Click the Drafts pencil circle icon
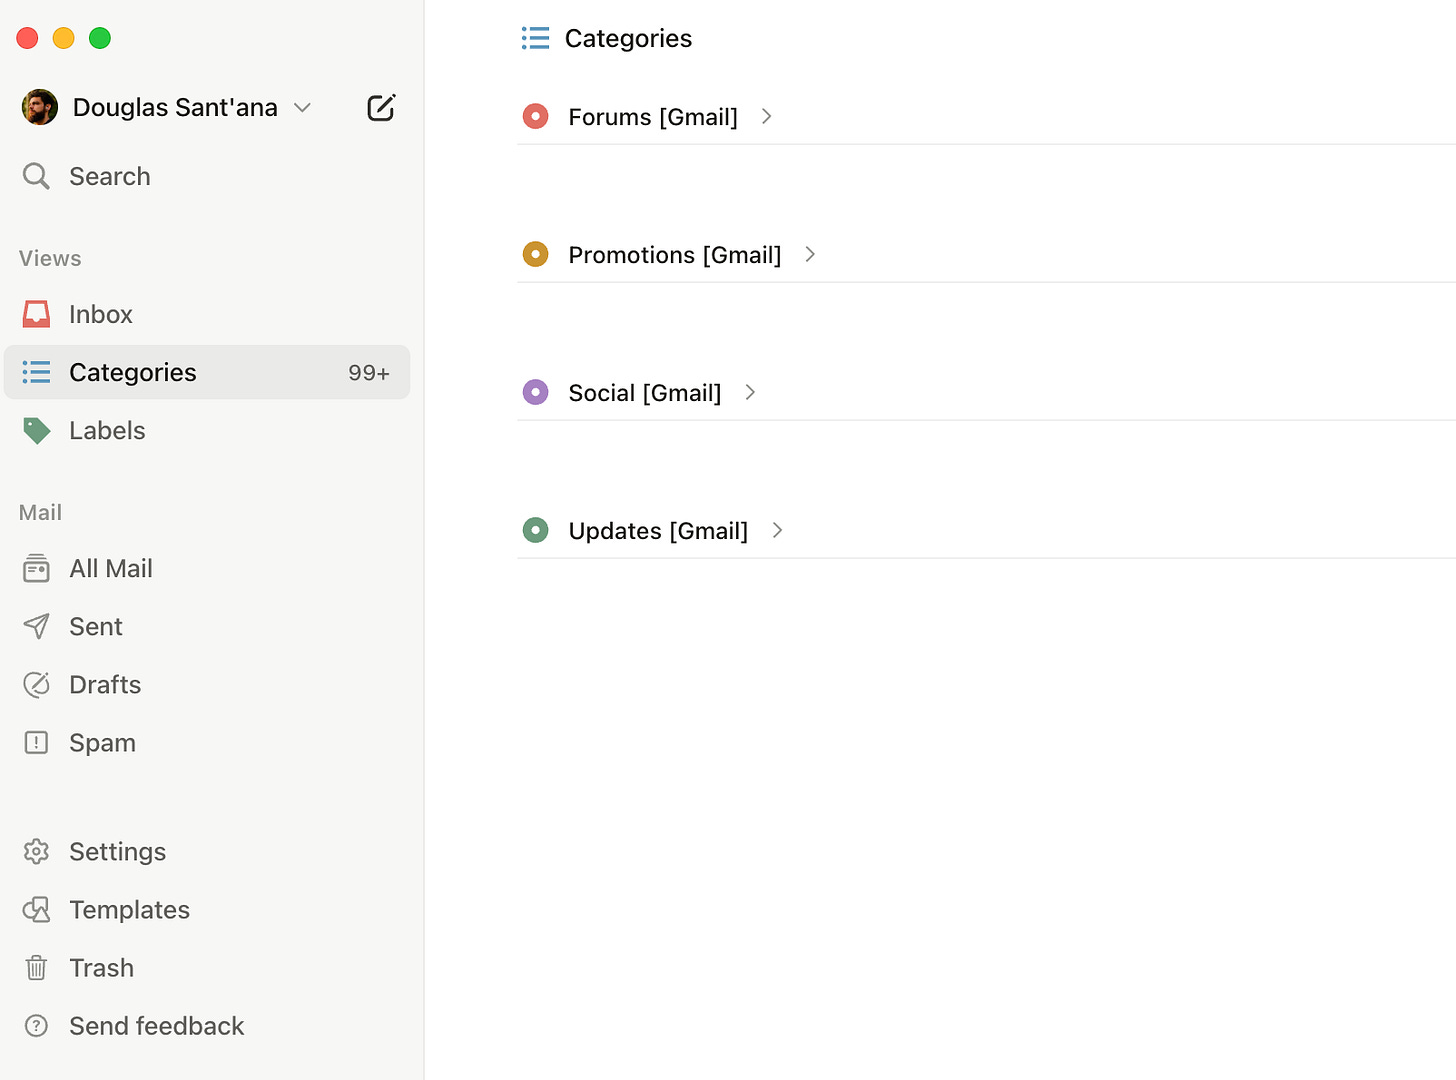Viewport: 1456px width, 1080px height. pos(36,684)
